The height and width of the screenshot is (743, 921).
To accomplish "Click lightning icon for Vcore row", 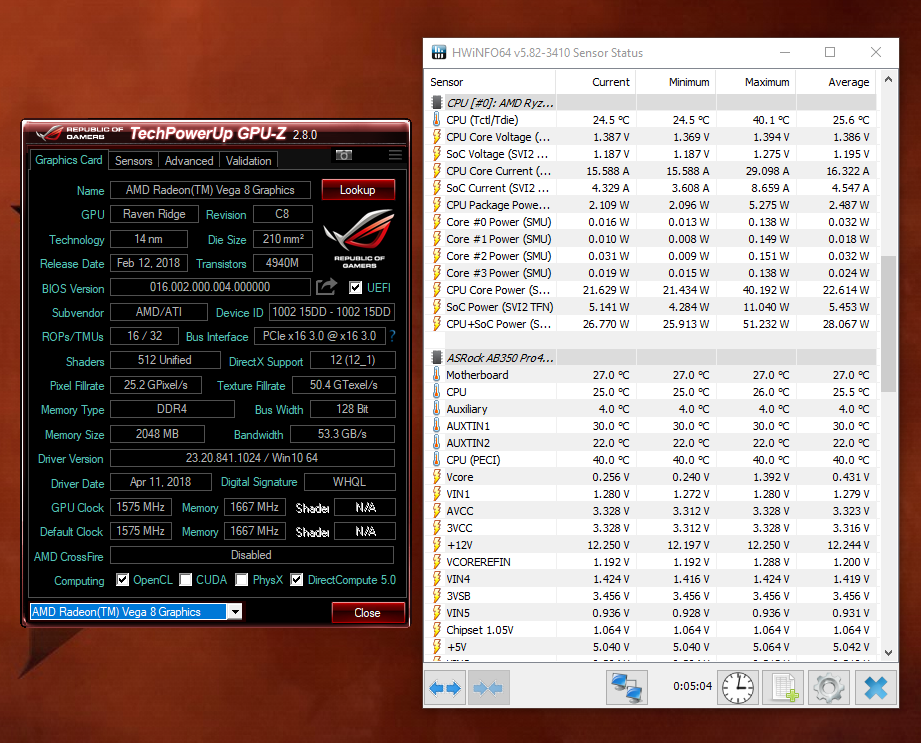I will 436,477.
